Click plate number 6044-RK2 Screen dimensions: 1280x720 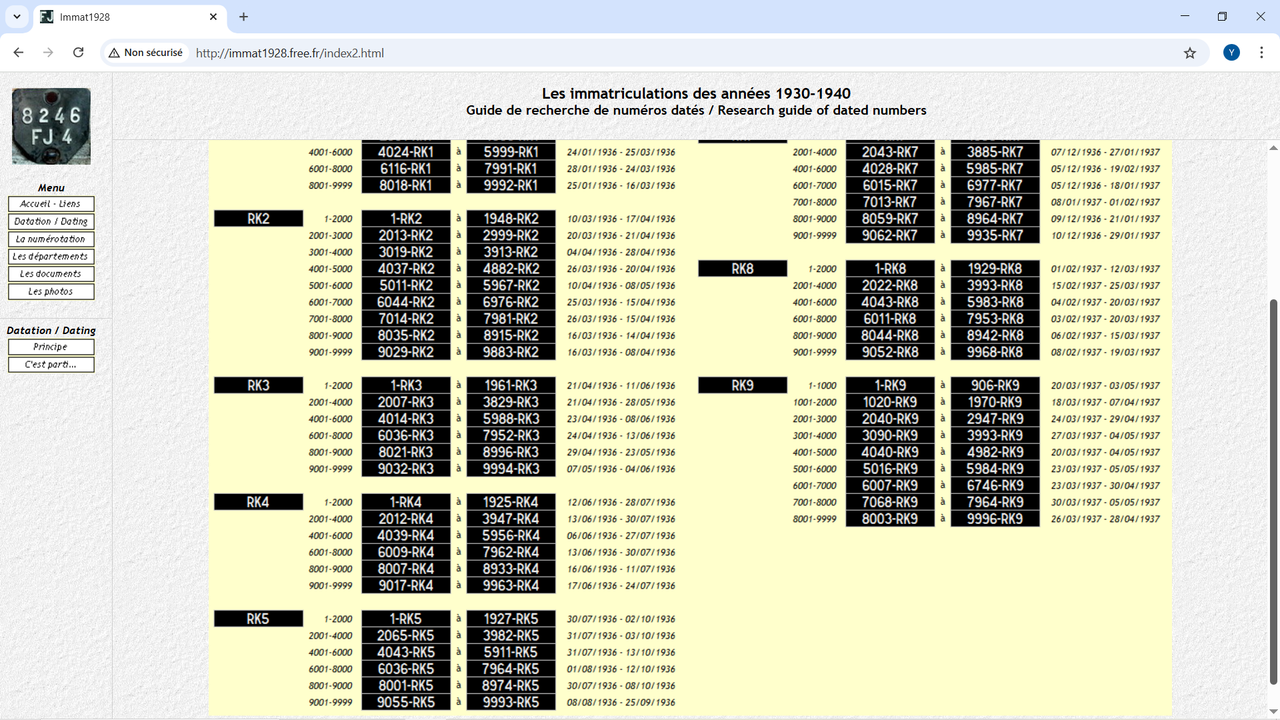tap(406, 302)
